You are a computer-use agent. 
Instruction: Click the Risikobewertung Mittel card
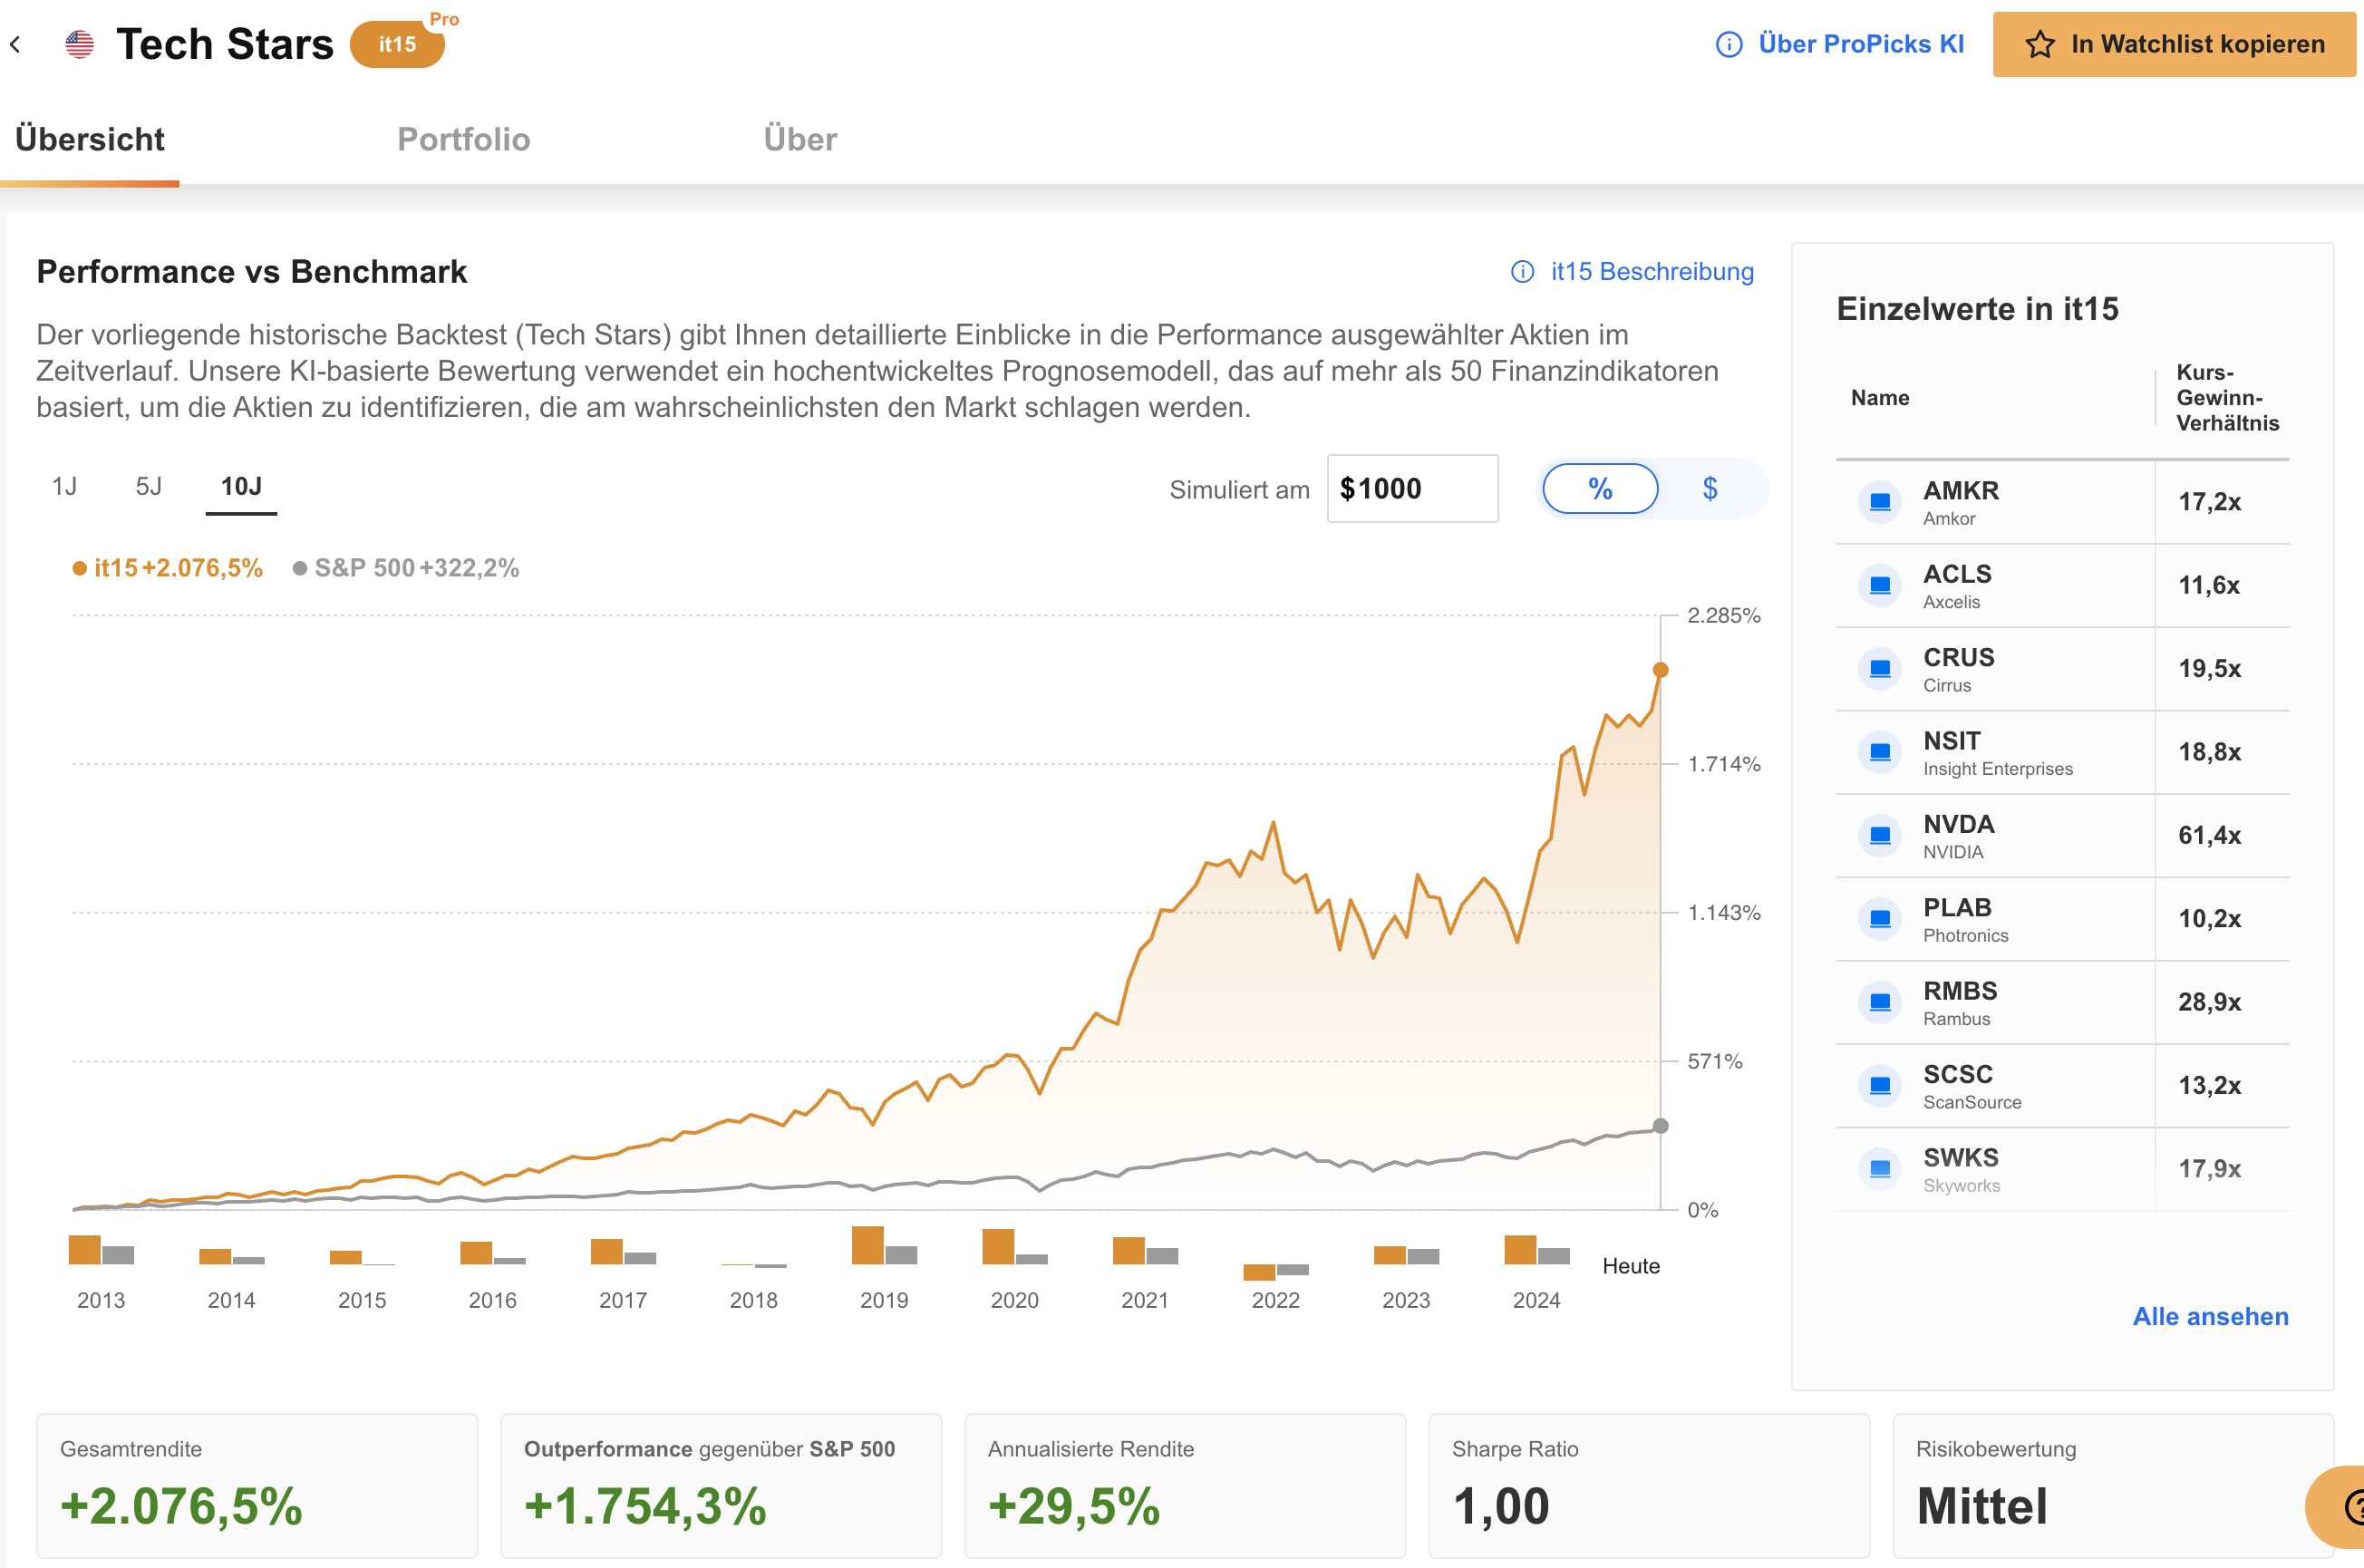pos(2113,1485)
